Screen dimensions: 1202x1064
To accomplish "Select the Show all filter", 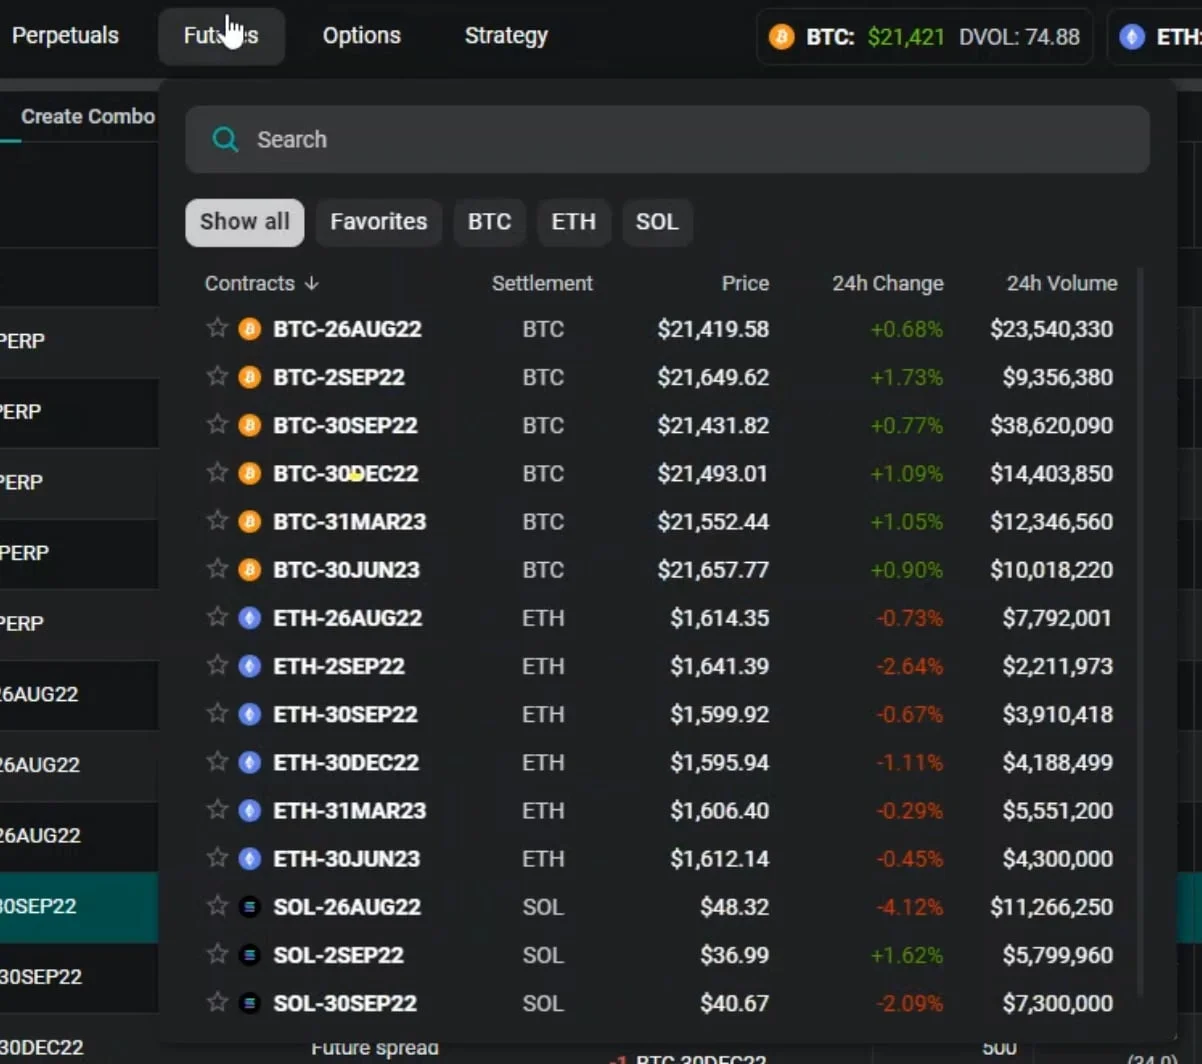I will click(245, 222).
